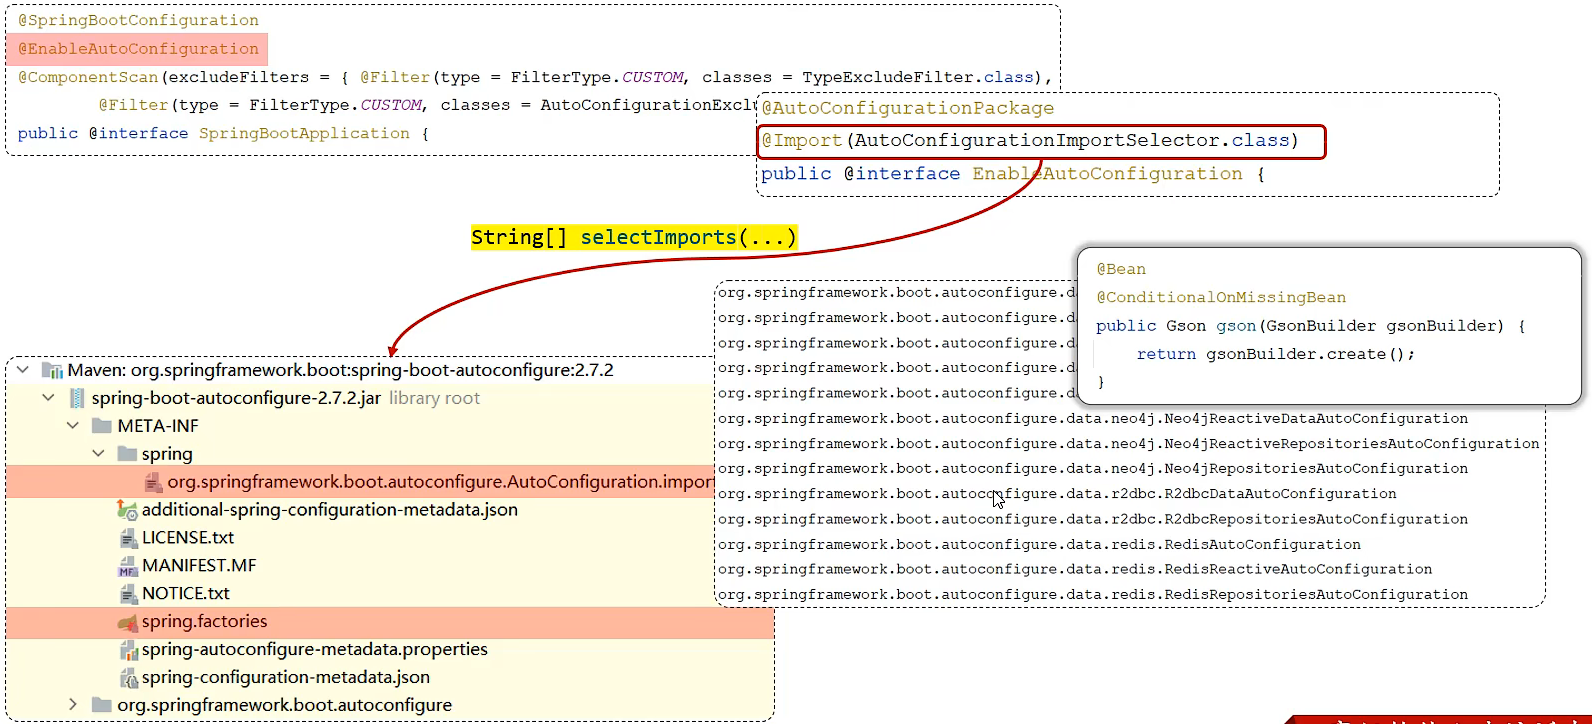Screen dimensions: 1592x724
Task: Click the RedisRepositoriesAutoConfiguration line
Action: coord(1093,595)
